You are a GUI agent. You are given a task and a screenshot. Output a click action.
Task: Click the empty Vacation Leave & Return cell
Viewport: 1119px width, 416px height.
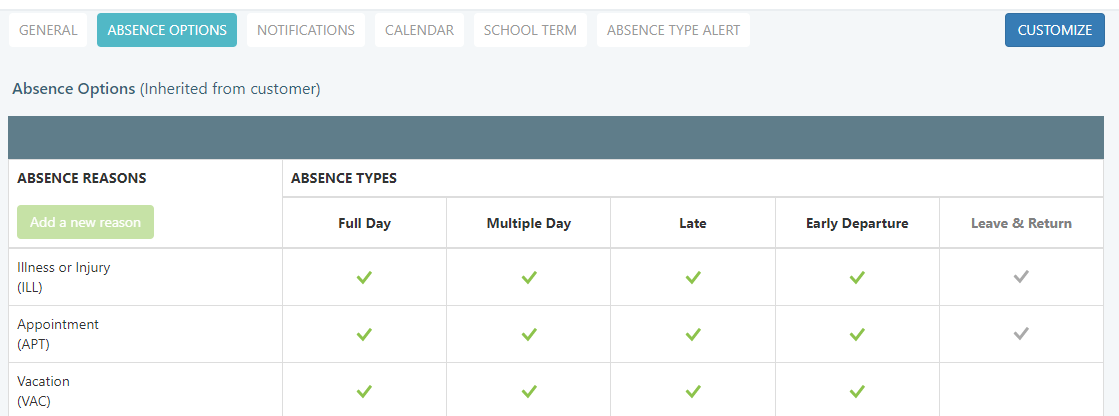click(1020, 390)
